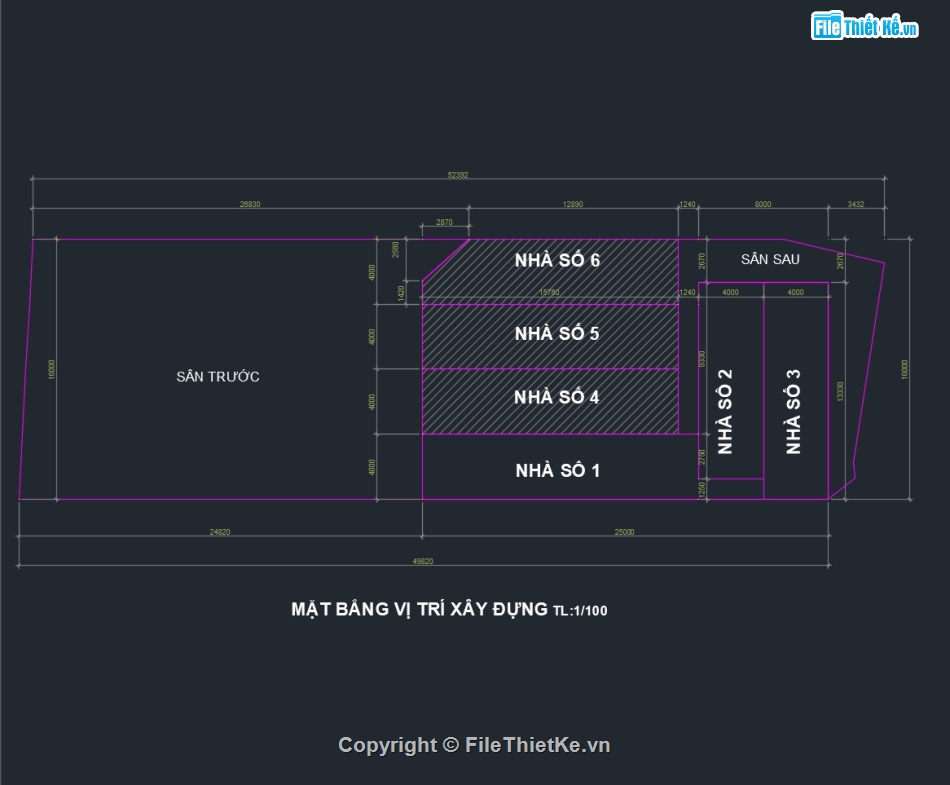Click the dimension value 28830
The width and height of the screenshot is (950, 785).
click(x=250, y=204)
